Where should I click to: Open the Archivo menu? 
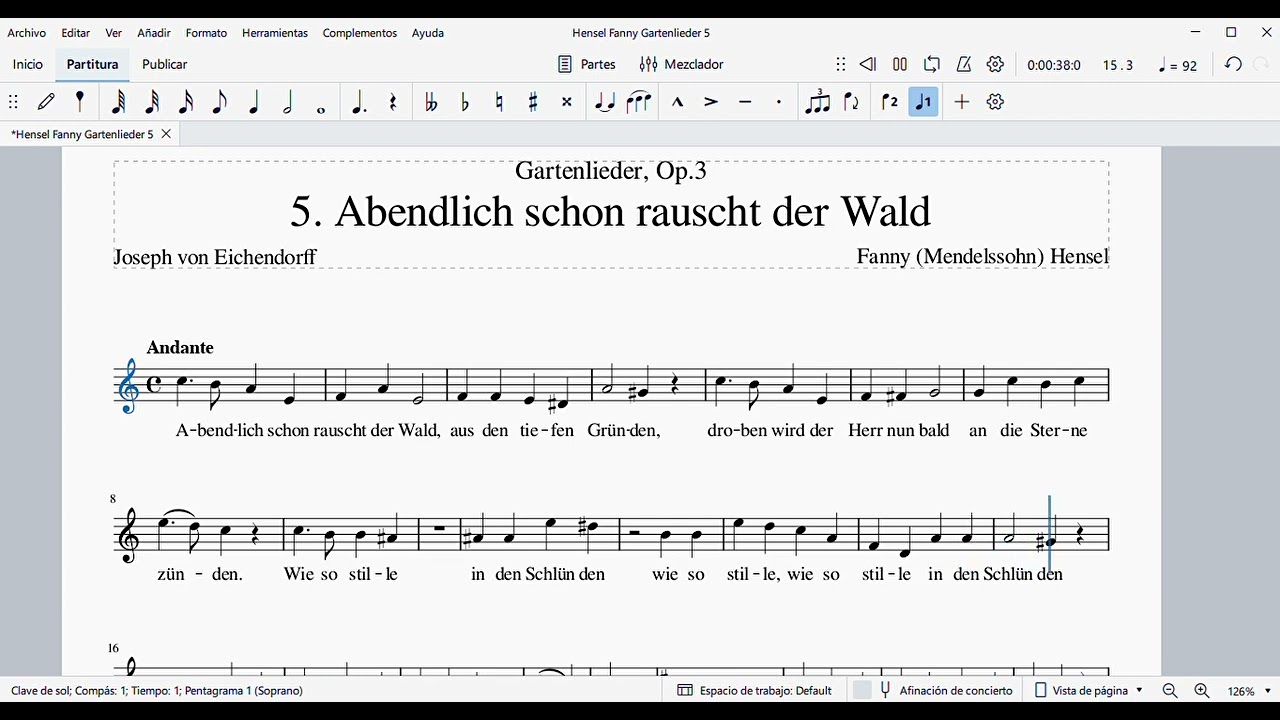[x=27, y=33]
